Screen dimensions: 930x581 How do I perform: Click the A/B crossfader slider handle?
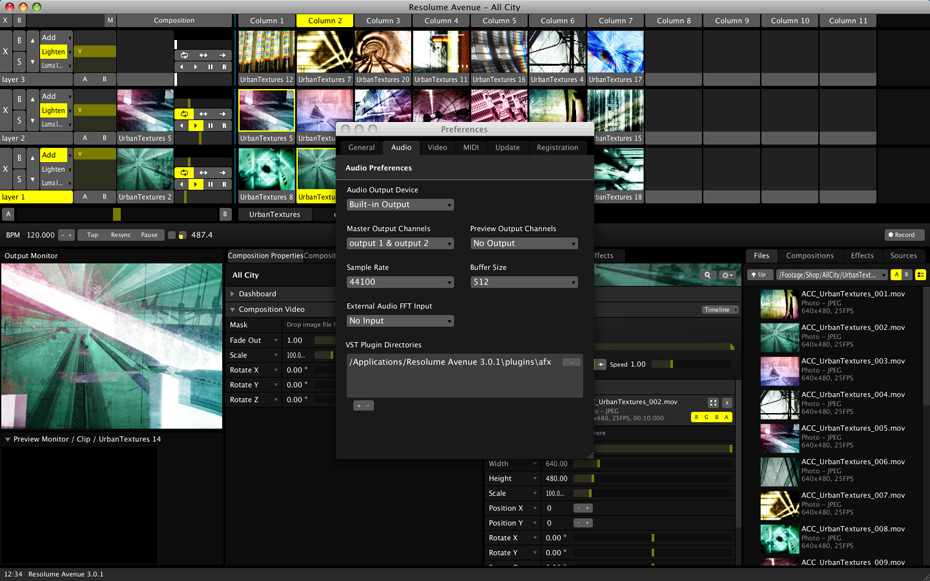point(117,214)
